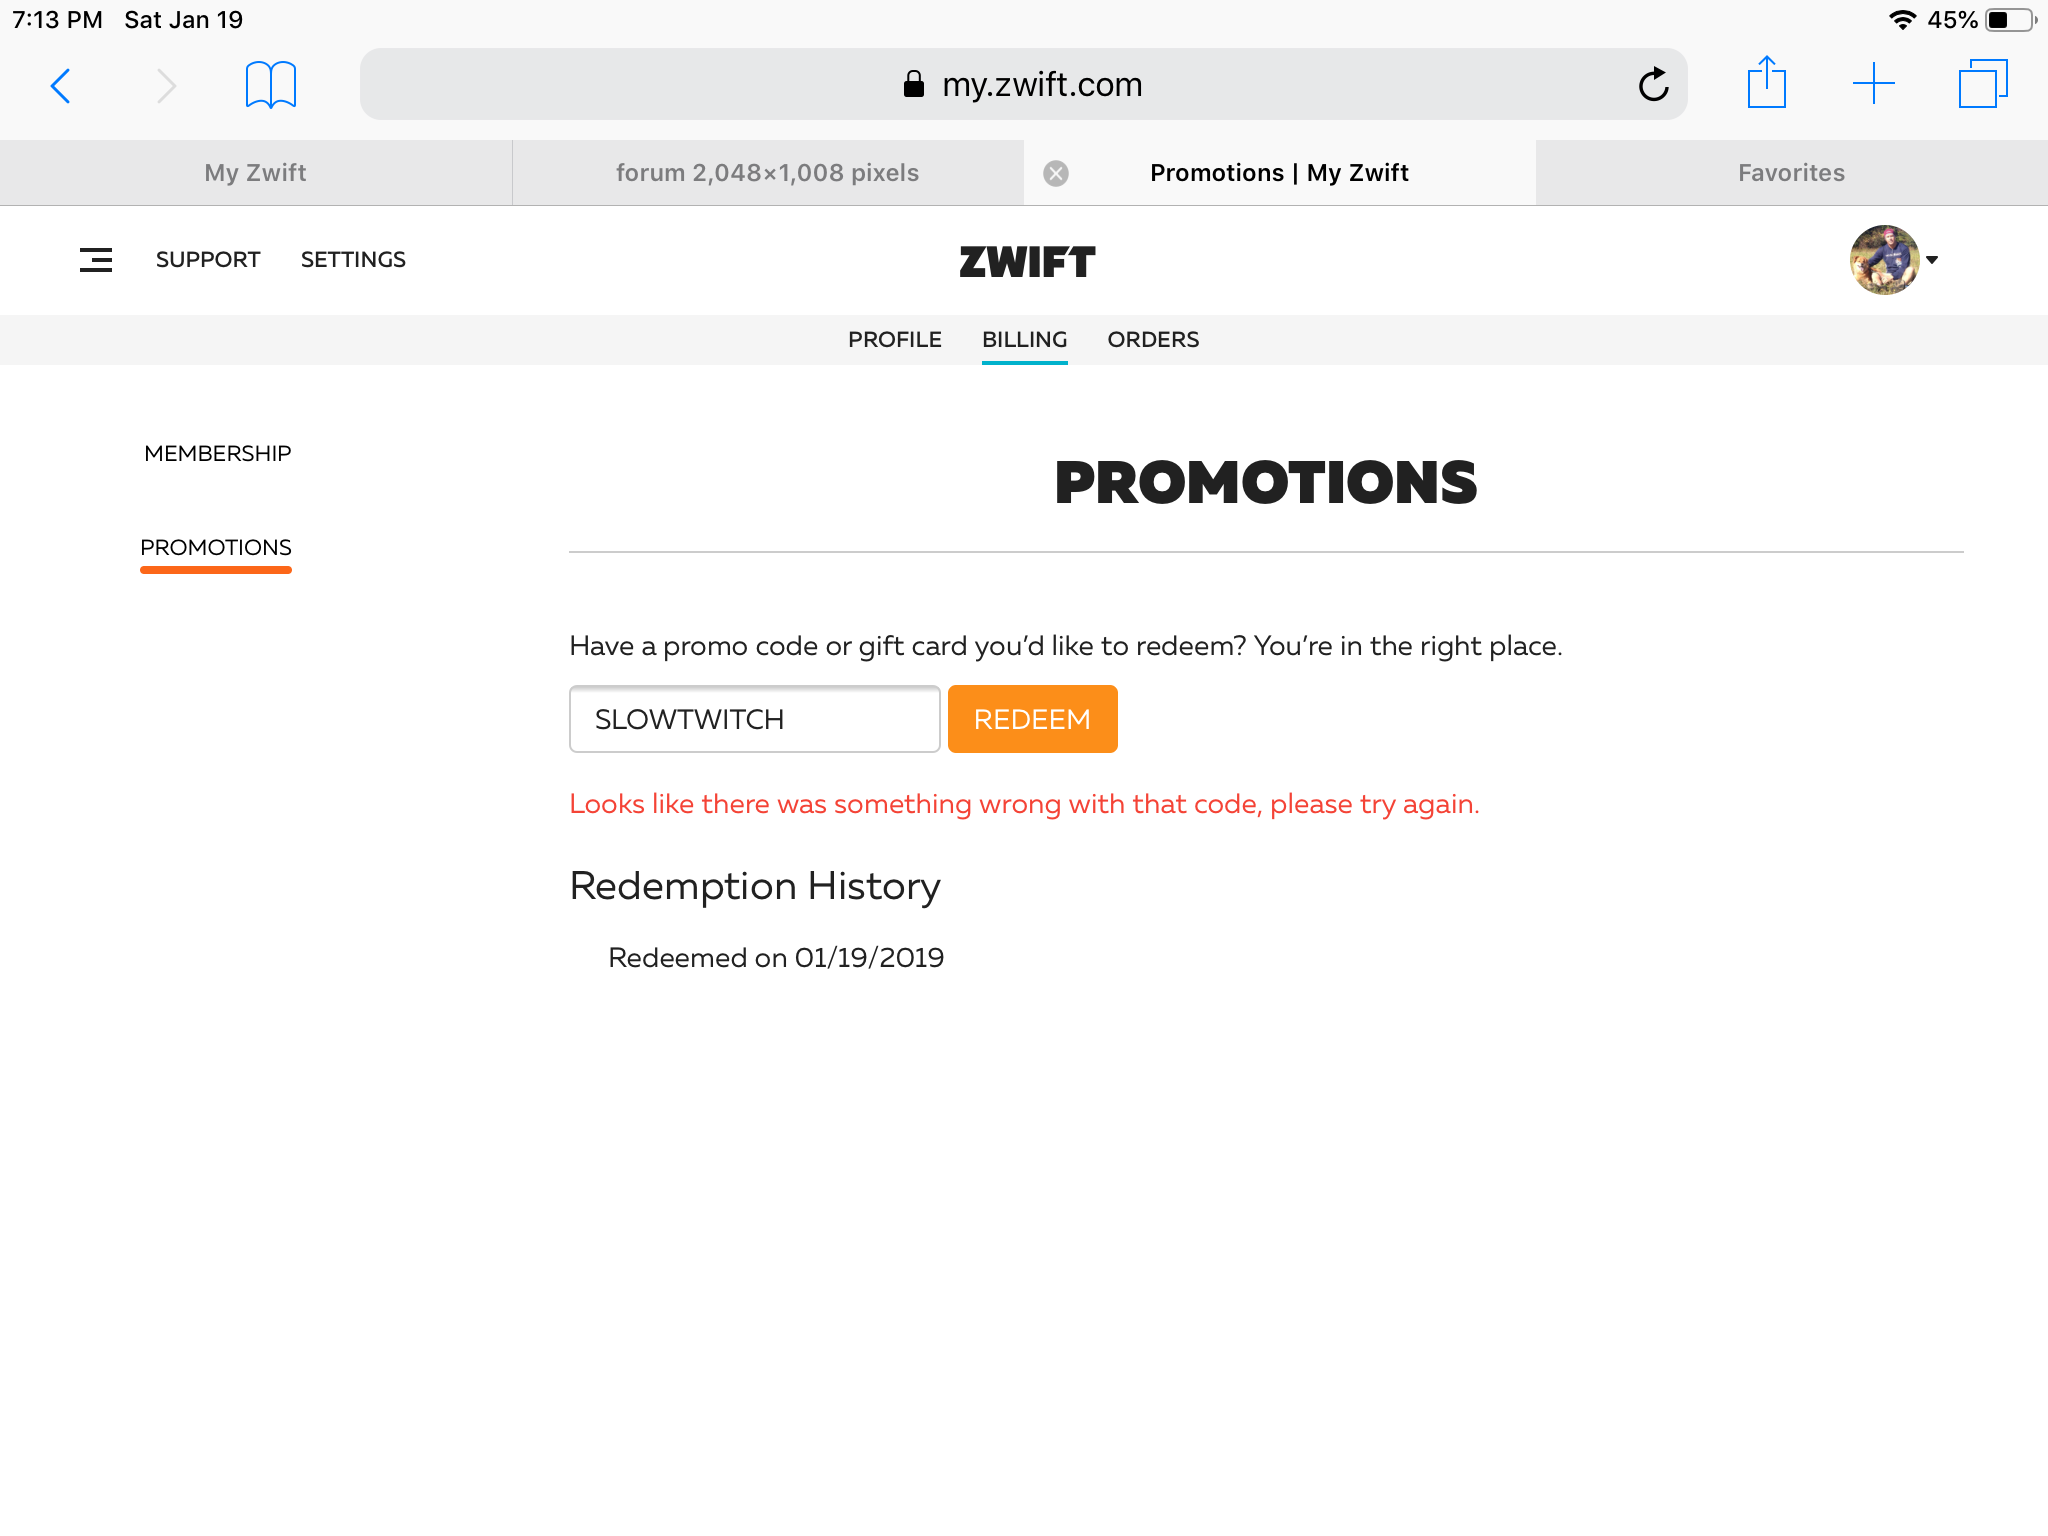The width and height of the screenshot is (2048, 1536).
Task: Open the SUPPORT link
Action: tap(208, 260)
